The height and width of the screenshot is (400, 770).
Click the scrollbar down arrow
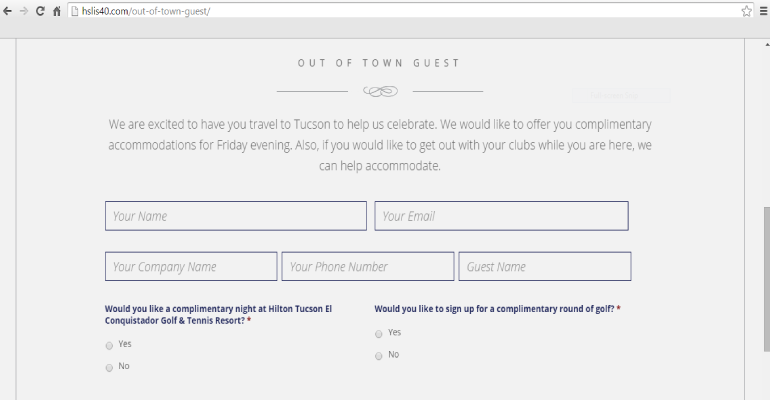point(765,395)
